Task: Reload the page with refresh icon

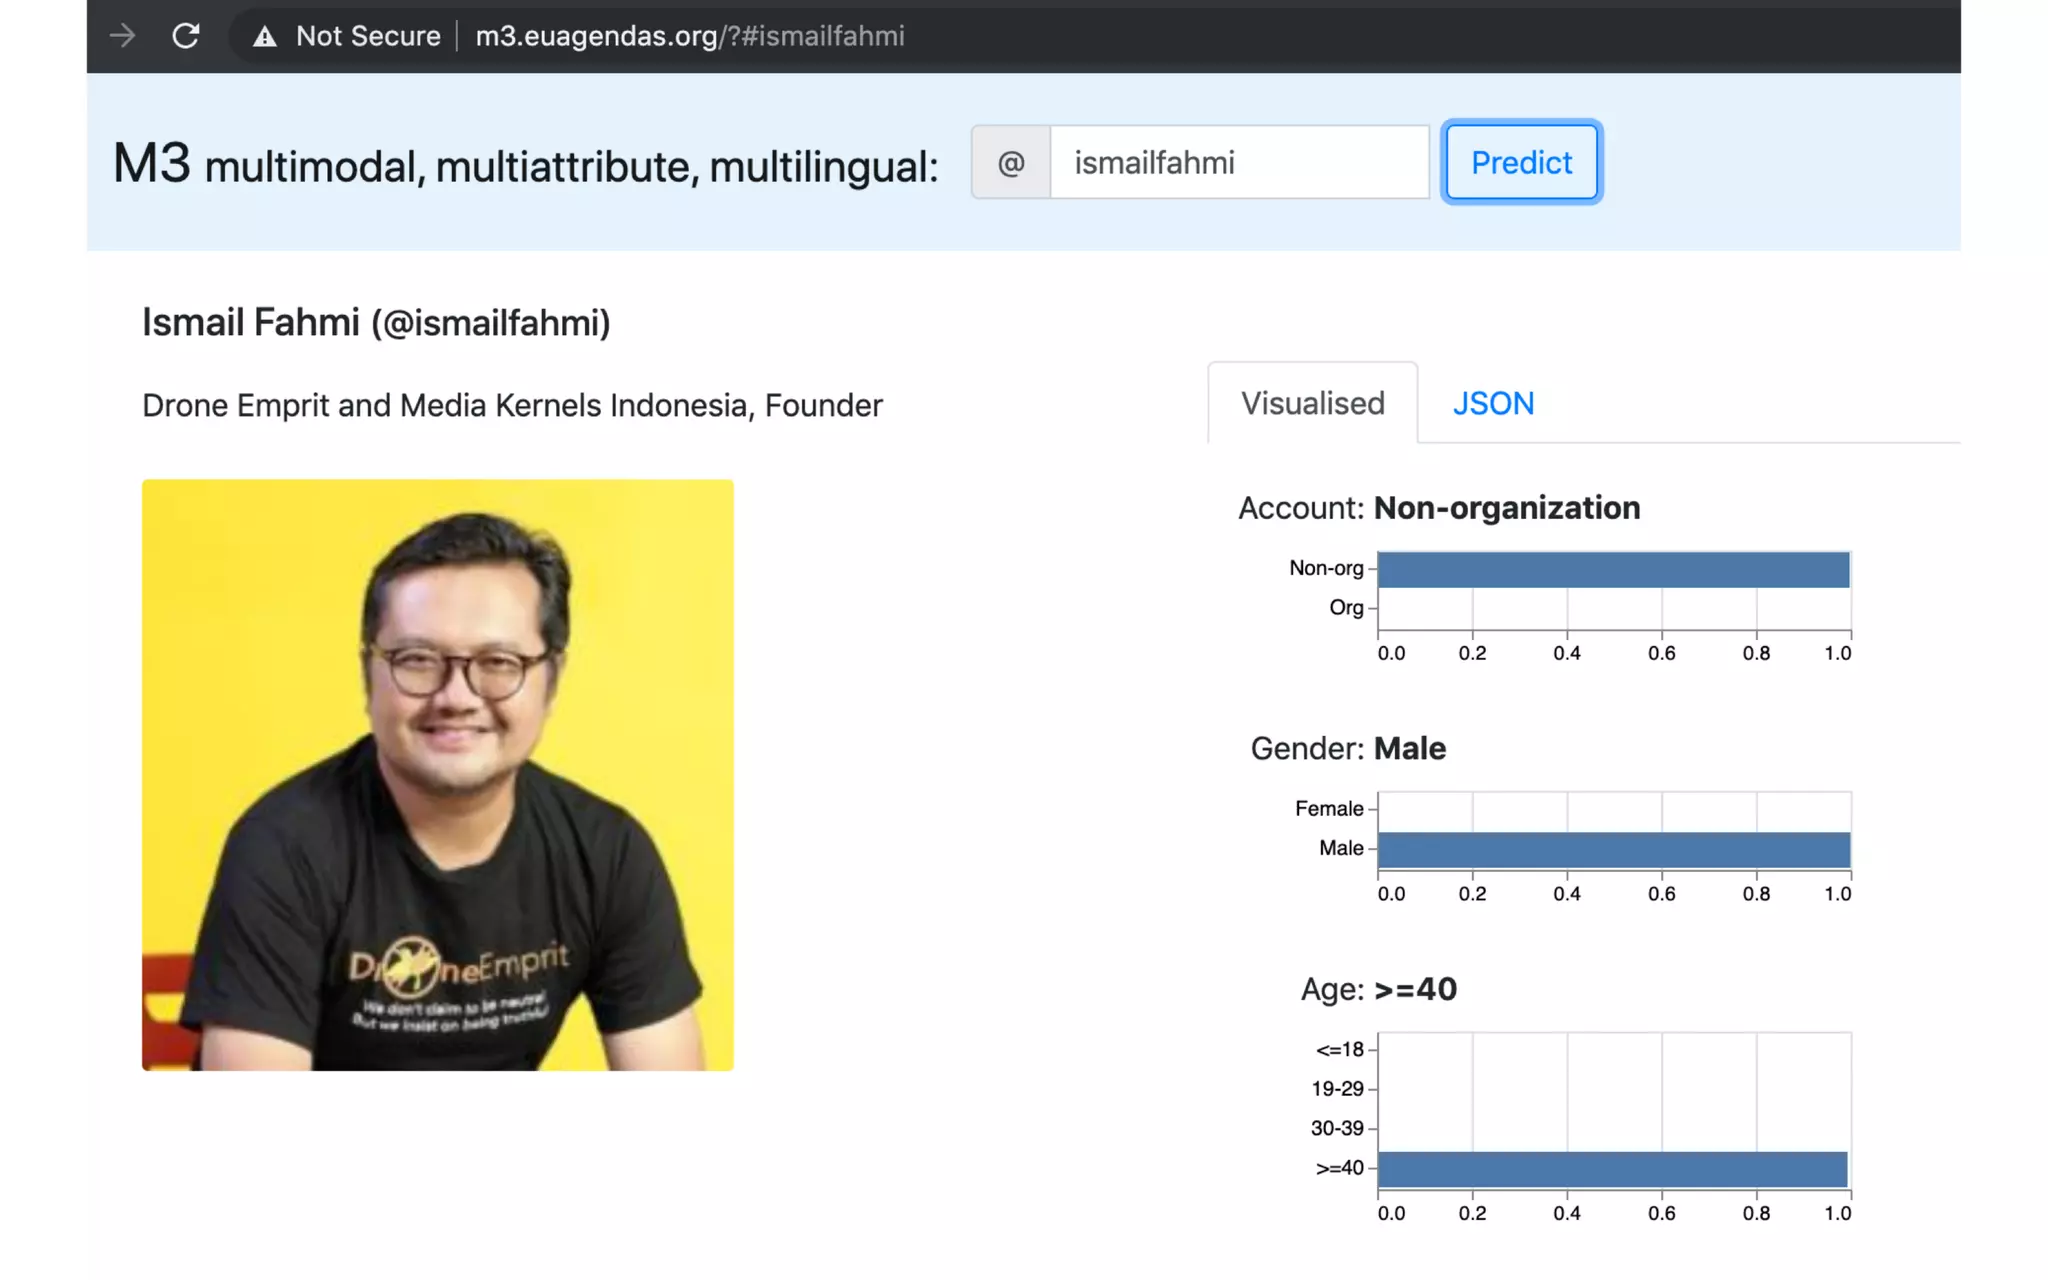Action: click(x=186, y=36)
